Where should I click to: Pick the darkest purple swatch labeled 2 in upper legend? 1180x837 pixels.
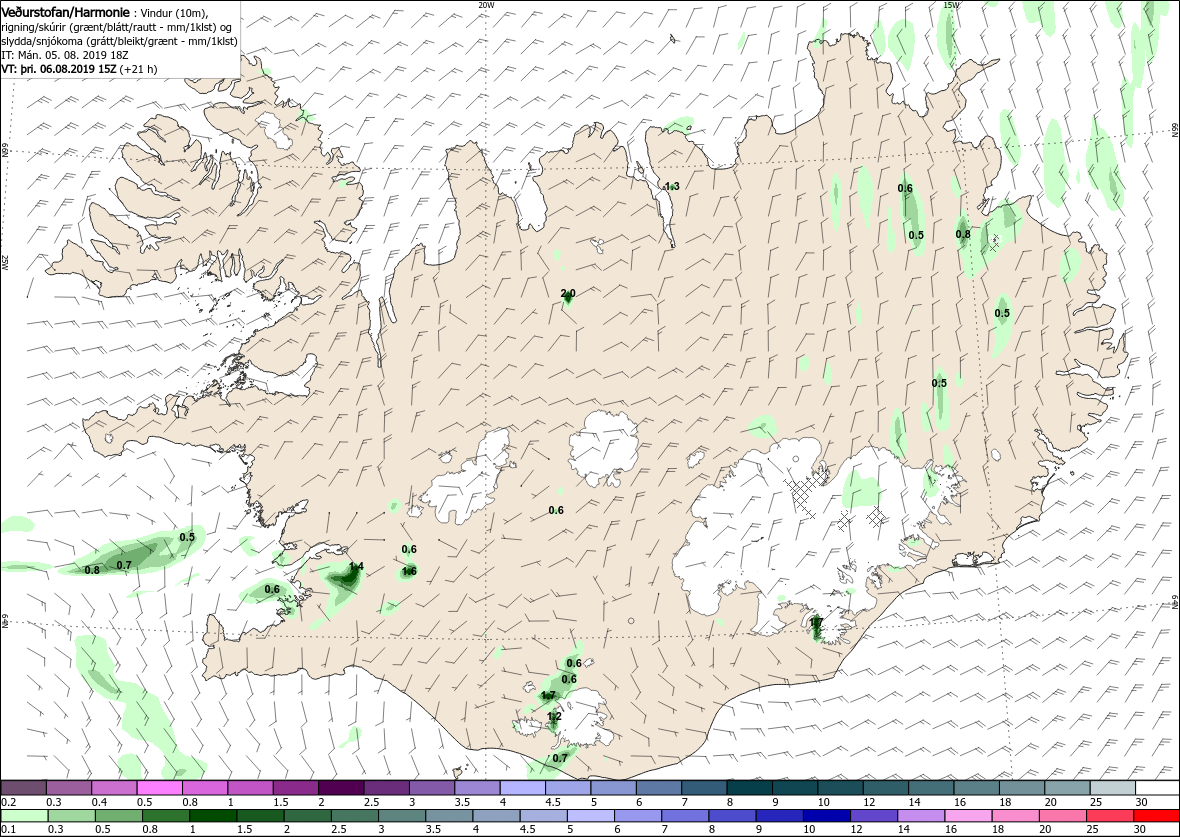[342, 788]
